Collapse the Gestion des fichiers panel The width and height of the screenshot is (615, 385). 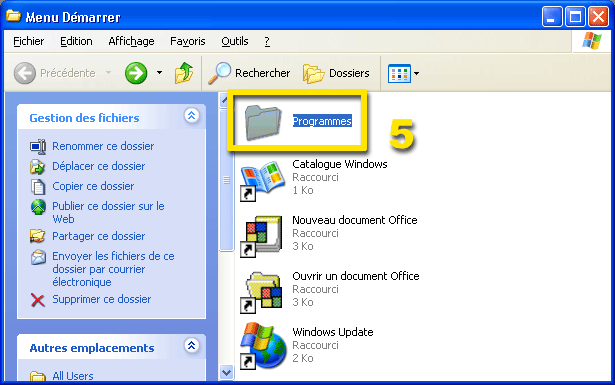click(x=191, y=116)
